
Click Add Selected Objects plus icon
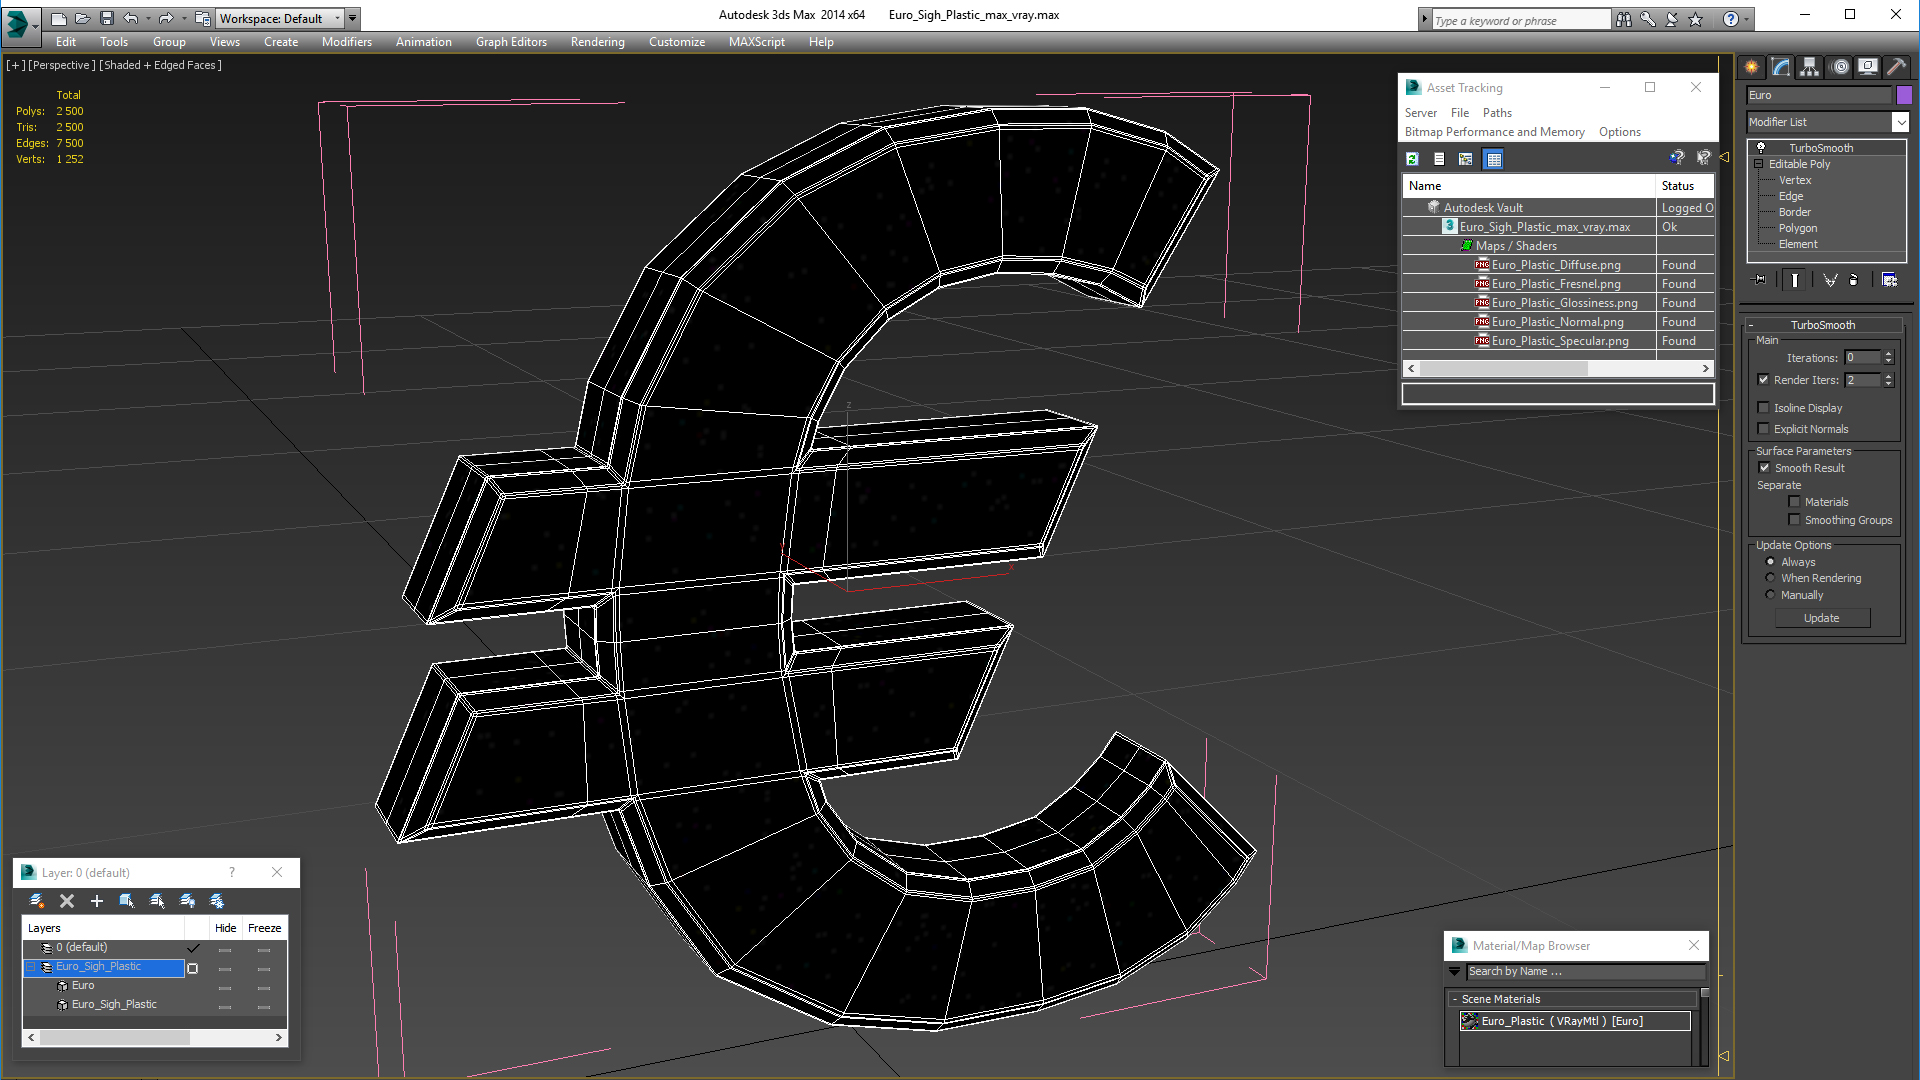pyautogui.click(x=97, y=901)
